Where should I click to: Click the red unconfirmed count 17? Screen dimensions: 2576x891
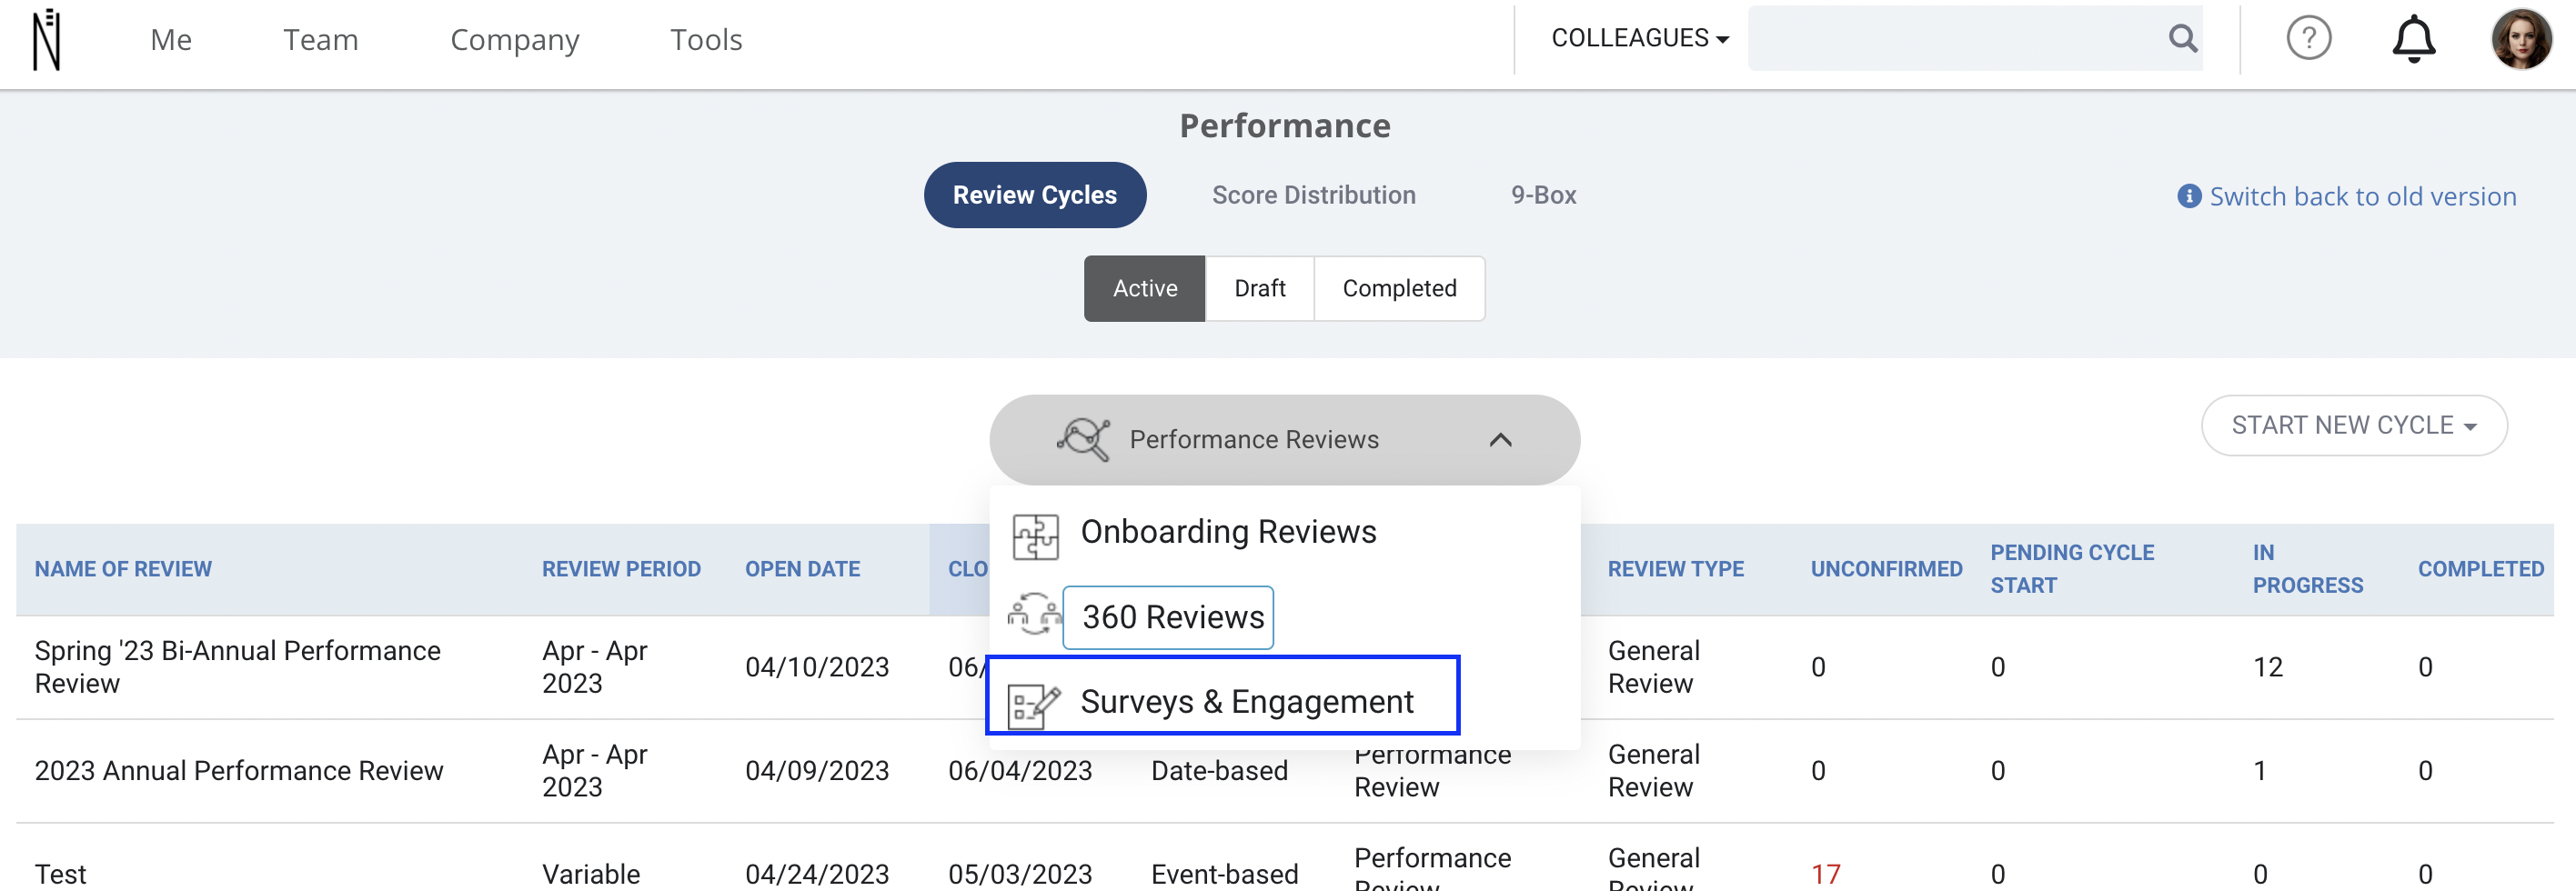click(1825, 874)
